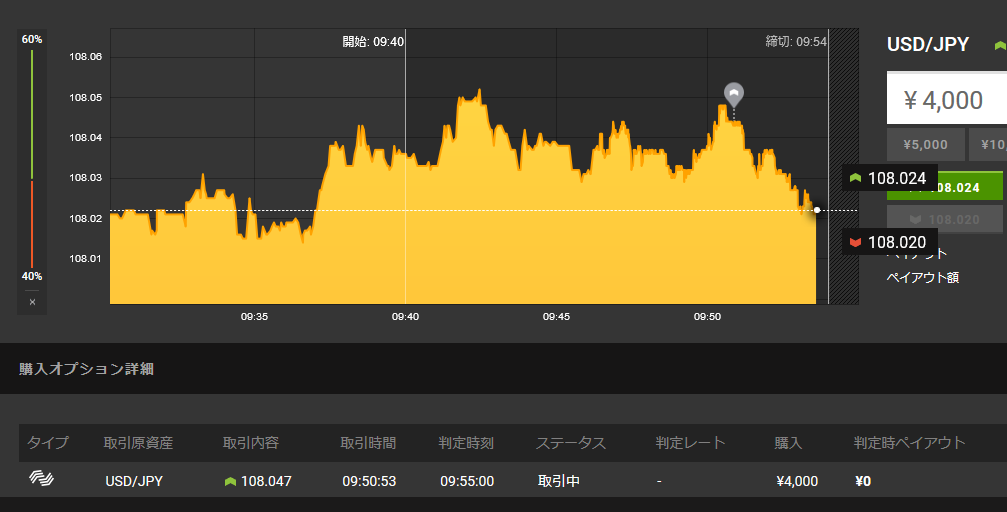Viewport: 1007px width, 512px height.
Task: Select the ¥5,000 quick amount button
Action: click(925, 145)
